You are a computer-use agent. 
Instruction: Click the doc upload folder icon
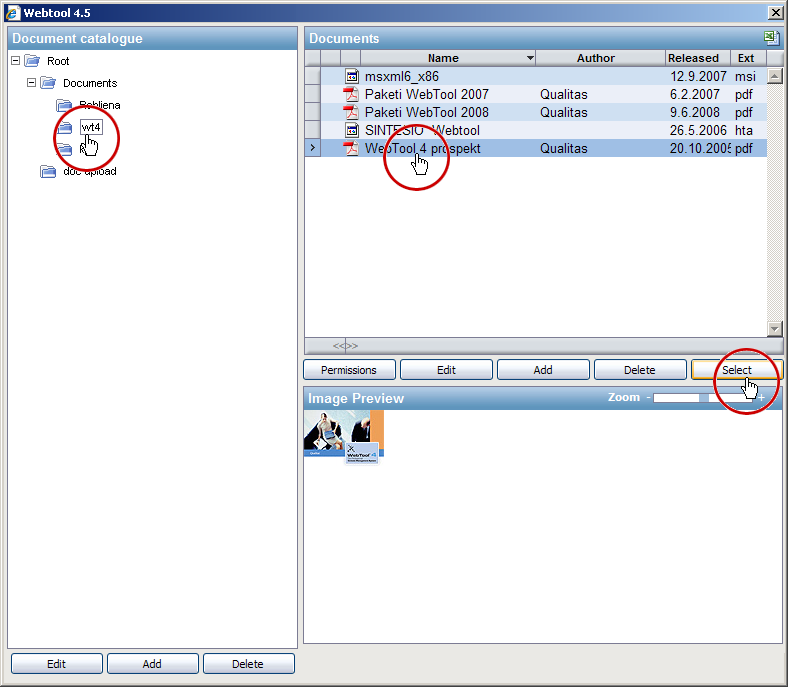48,171
